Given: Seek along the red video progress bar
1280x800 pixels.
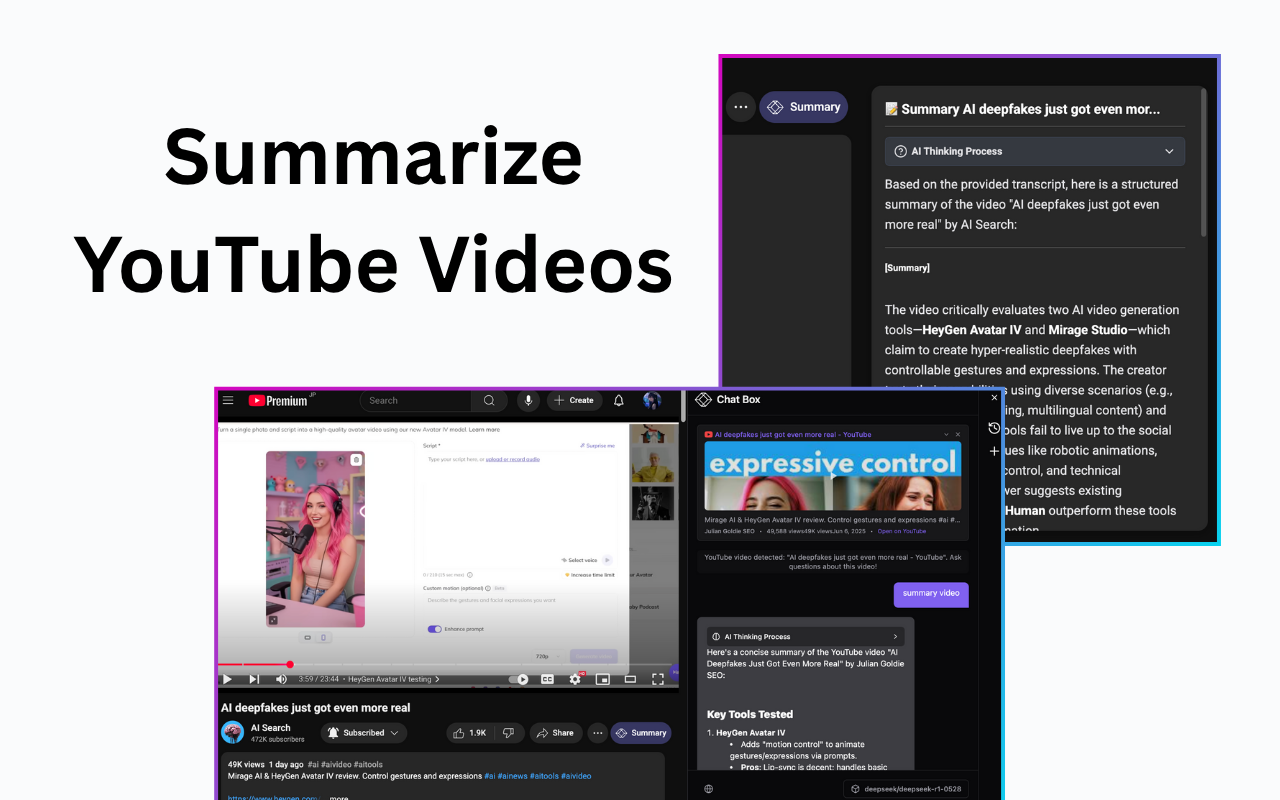Looking at the screenshot, I should 448,664.
